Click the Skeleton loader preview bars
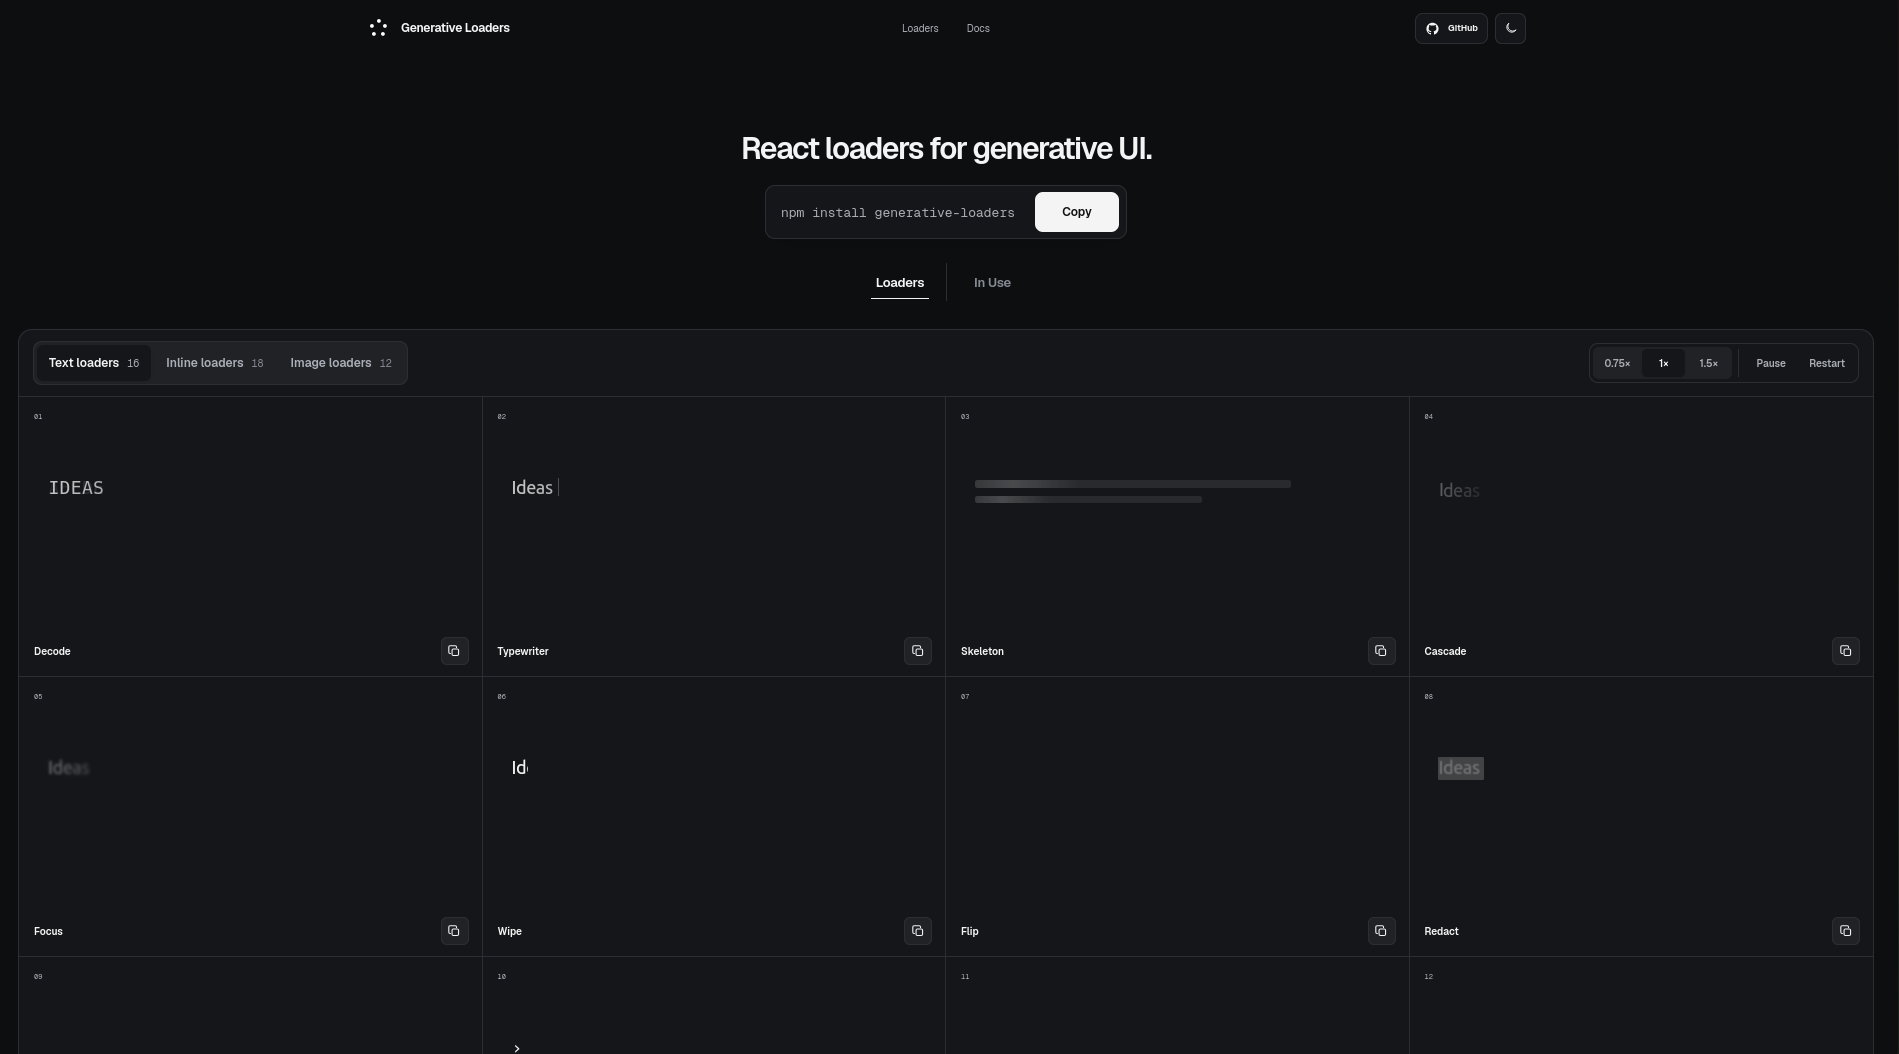Screen dimensions: 1899x1054 point(1132,491)
